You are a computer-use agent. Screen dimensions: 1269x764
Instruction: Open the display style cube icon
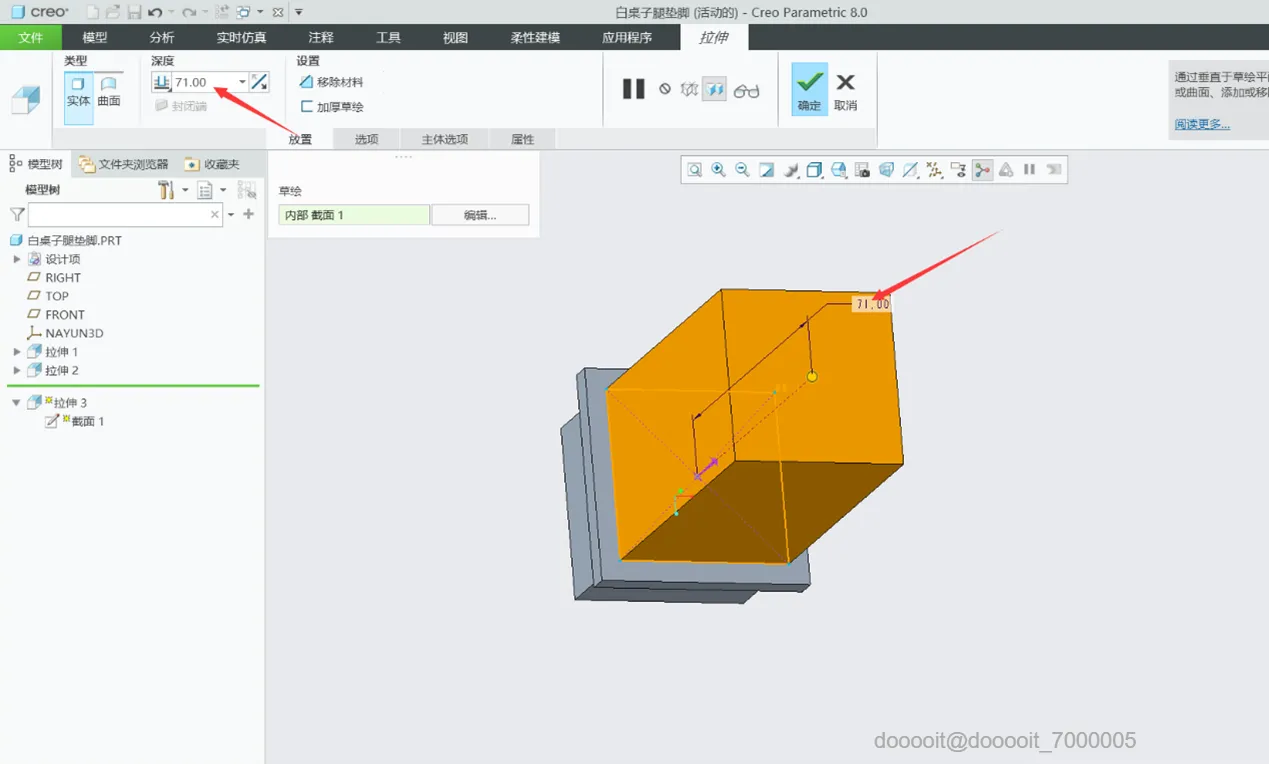(x=814, y=170)
